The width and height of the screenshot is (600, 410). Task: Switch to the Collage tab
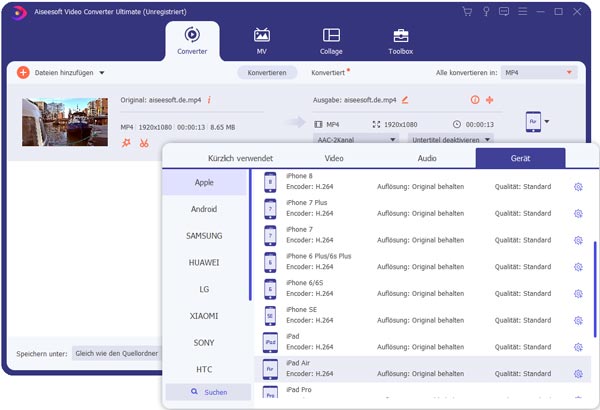coord(331,41)
